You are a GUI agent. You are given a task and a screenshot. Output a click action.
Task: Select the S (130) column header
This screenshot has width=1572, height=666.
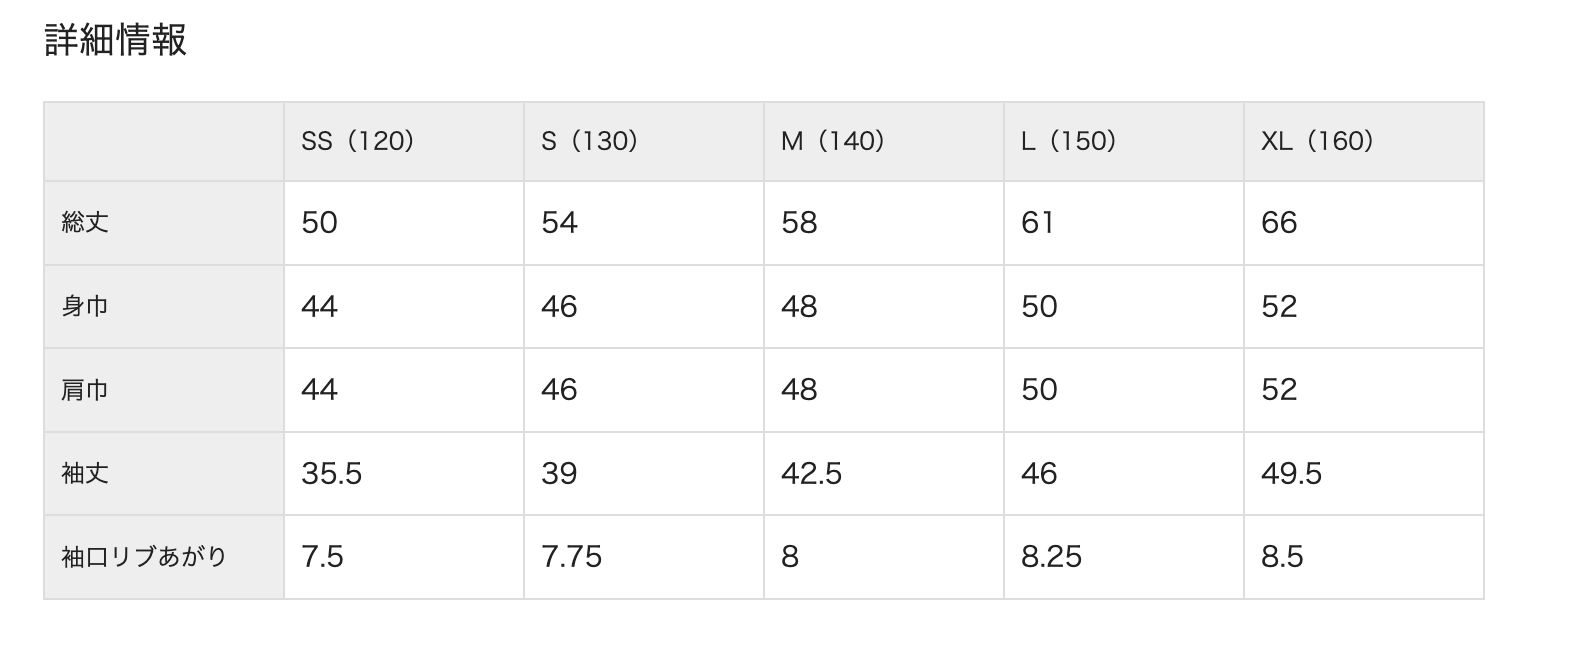tap(590, 141)
